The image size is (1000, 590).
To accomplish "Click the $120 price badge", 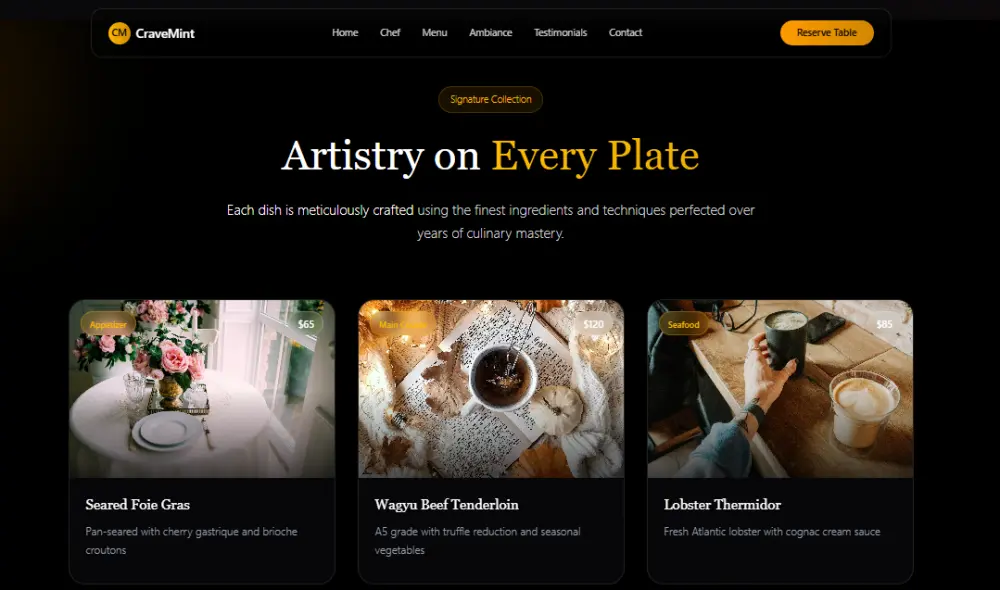I will (594, 324).
